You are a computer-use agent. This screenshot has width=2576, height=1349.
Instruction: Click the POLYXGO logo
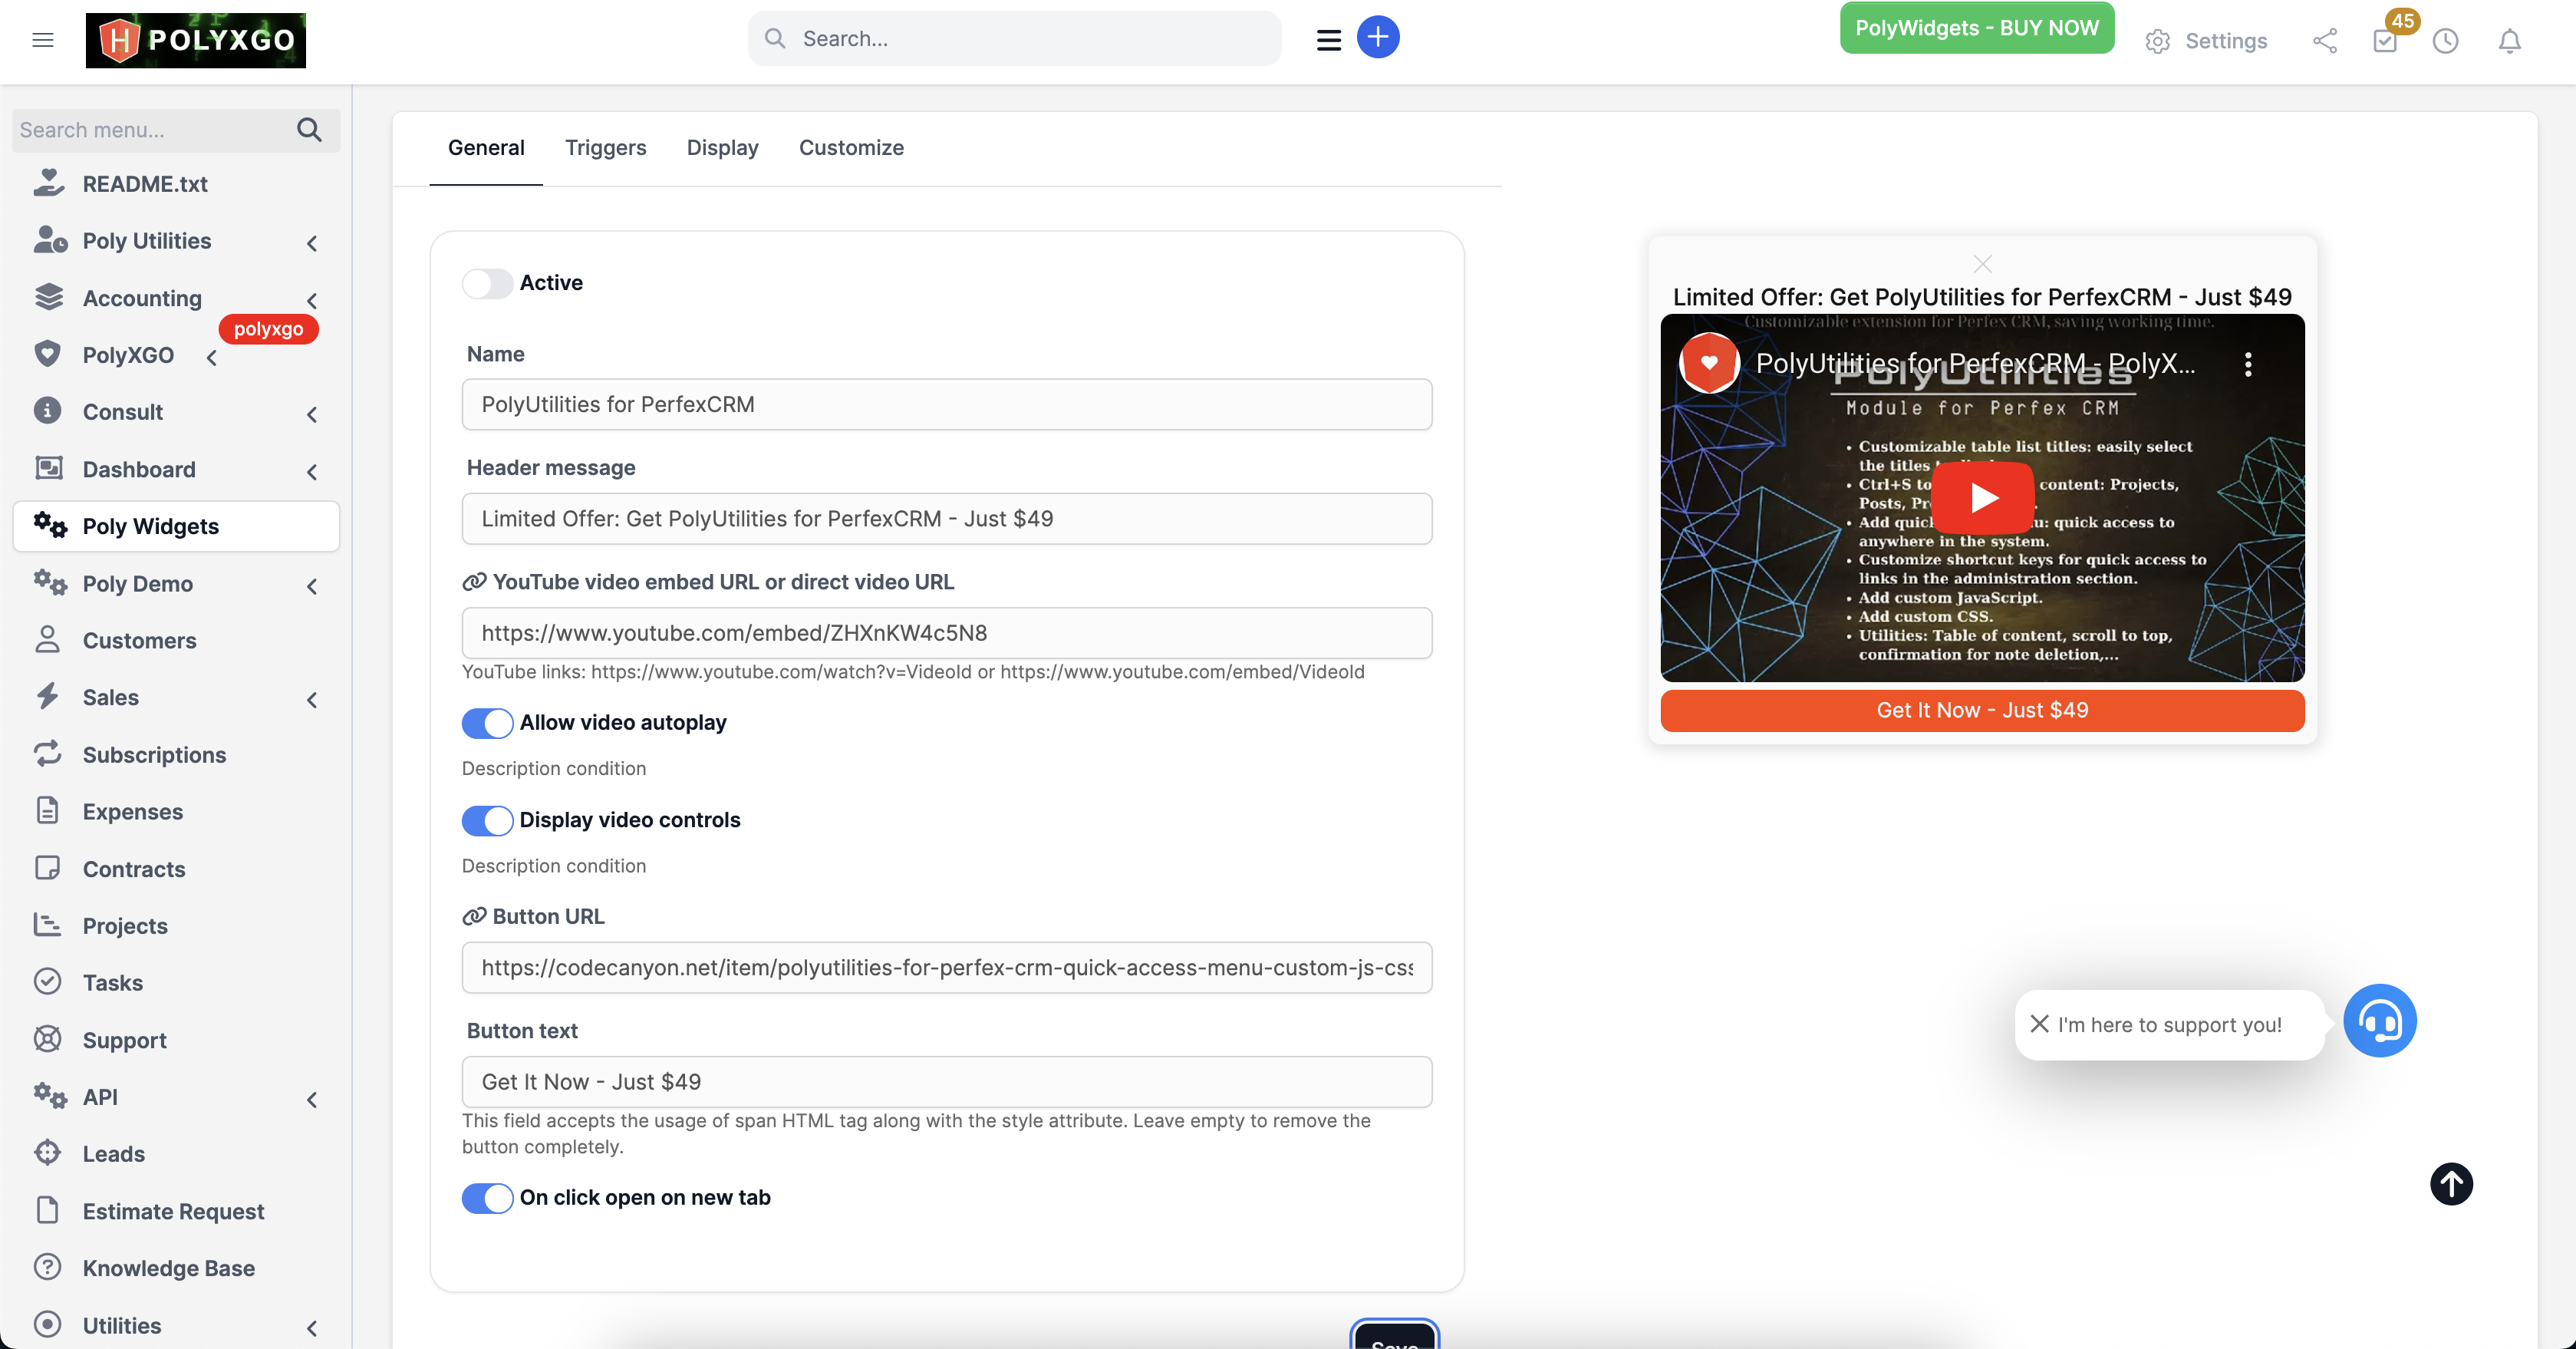196,40
